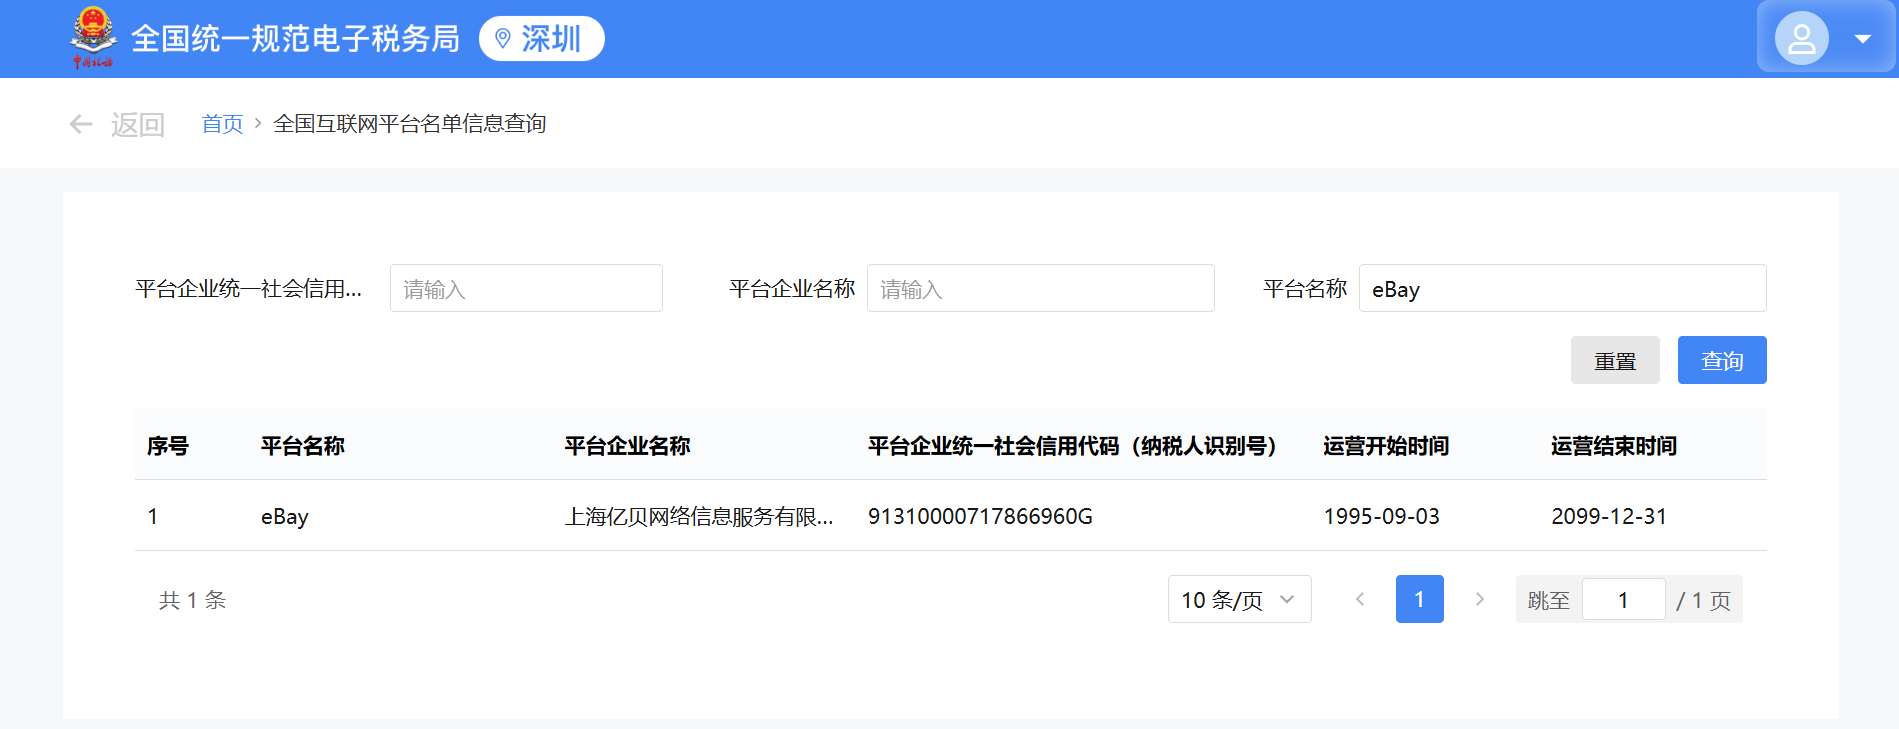Click the row number 1 cell

pos(153,516)
